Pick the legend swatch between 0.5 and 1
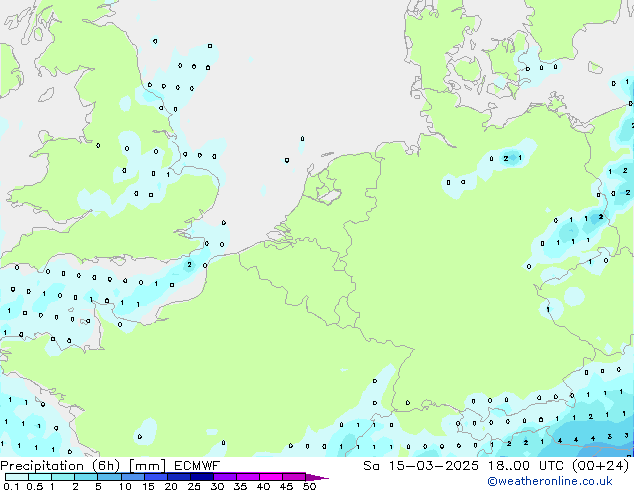The height and width of the screenshot is (490, 634). click(x=40, y=477)
